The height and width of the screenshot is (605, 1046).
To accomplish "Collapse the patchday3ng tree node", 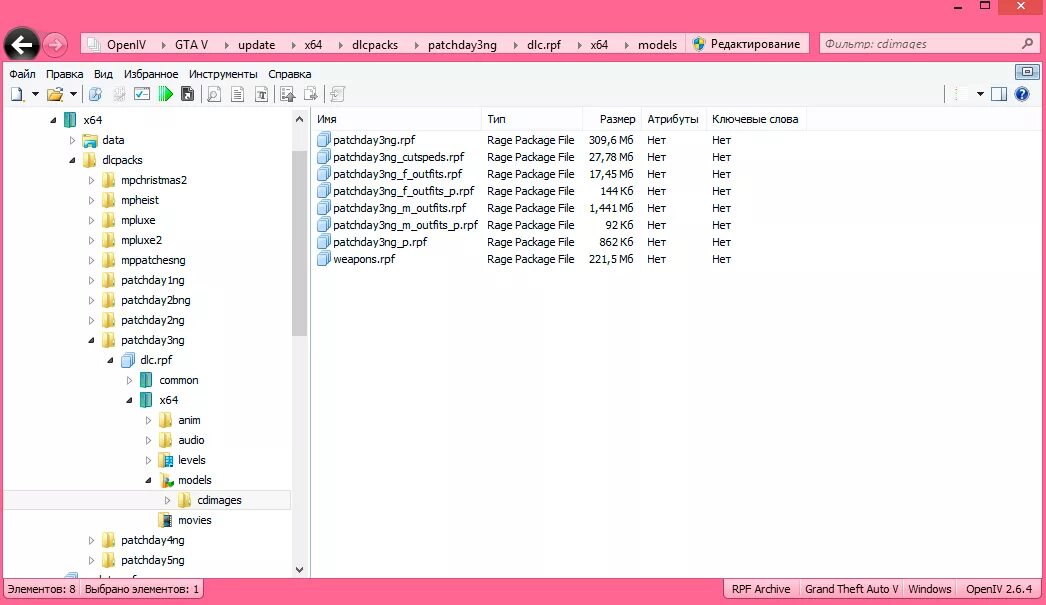I will tap(91, 340).
